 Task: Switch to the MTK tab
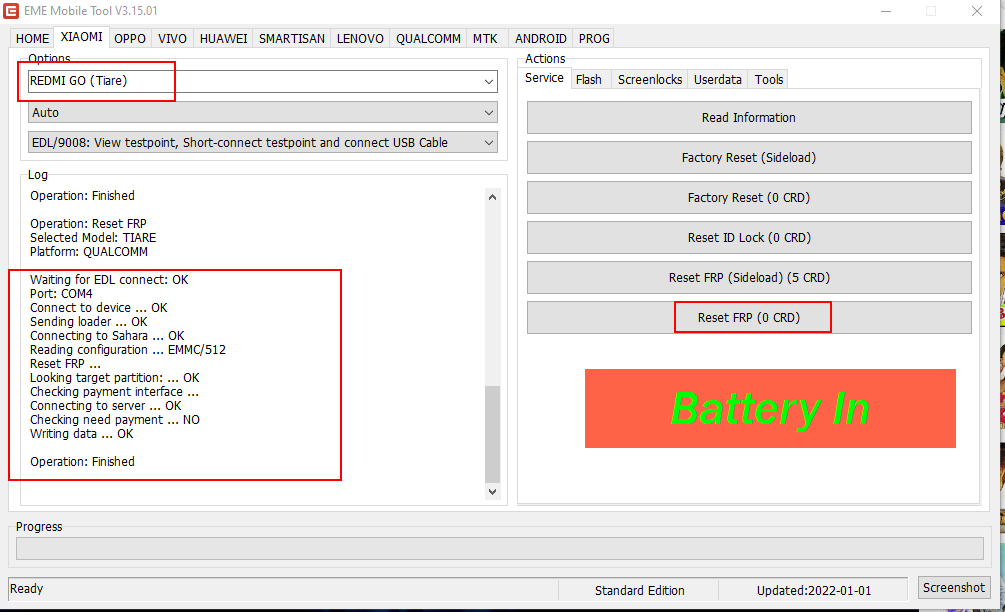tap(485, 38)
